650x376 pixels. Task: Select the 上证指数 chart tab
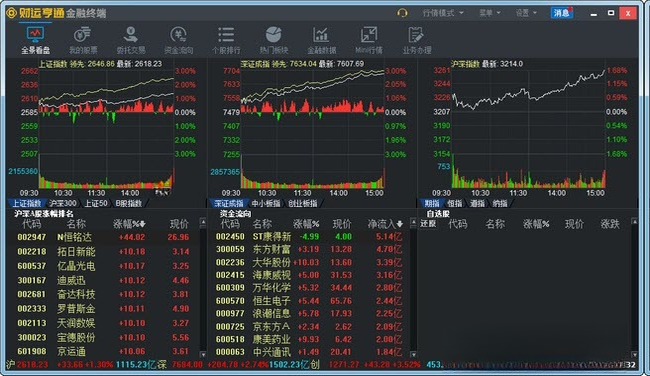pyautogui.click(x=27, y=203)
